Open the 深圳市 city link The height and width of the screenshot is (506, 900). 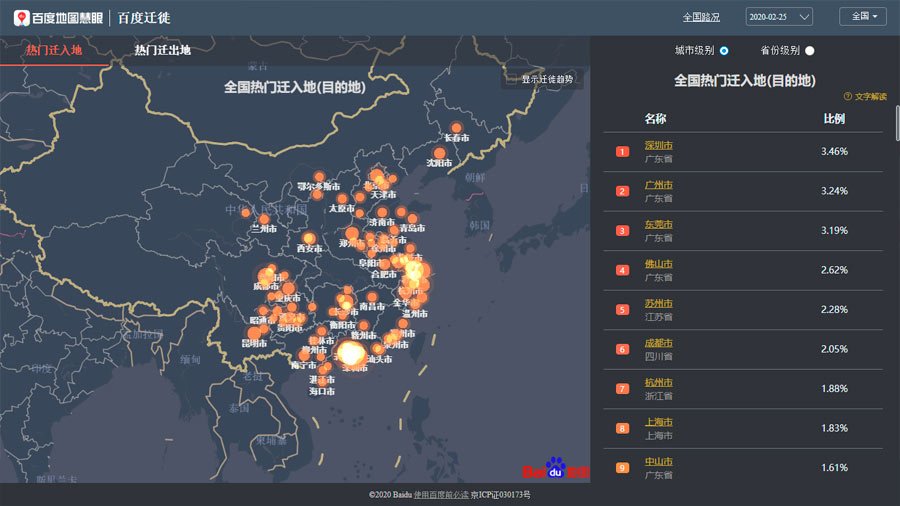[658, 145]
